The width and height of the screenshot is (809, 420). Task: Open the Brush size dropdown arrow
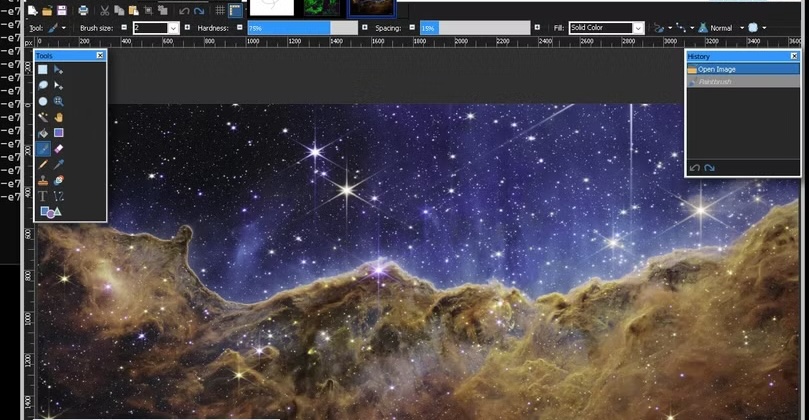click(173, 28)
